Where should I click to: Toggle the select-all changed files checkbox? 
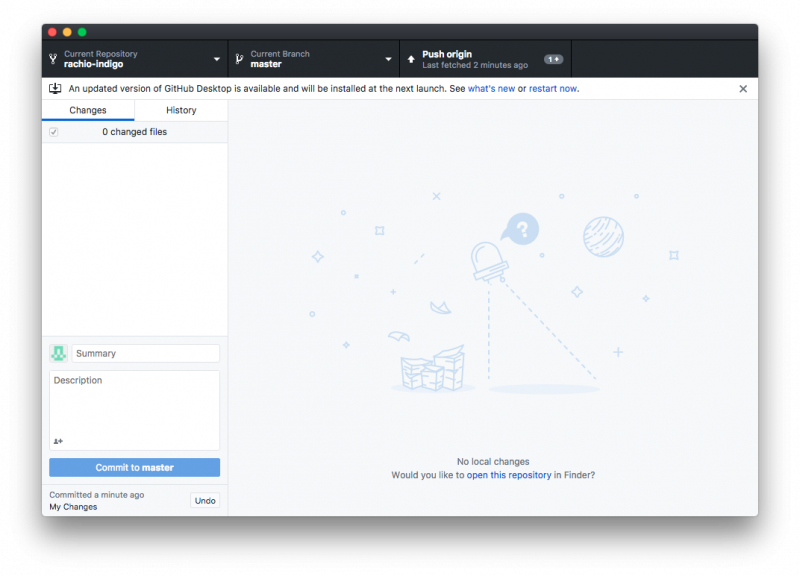pos(54,132)
